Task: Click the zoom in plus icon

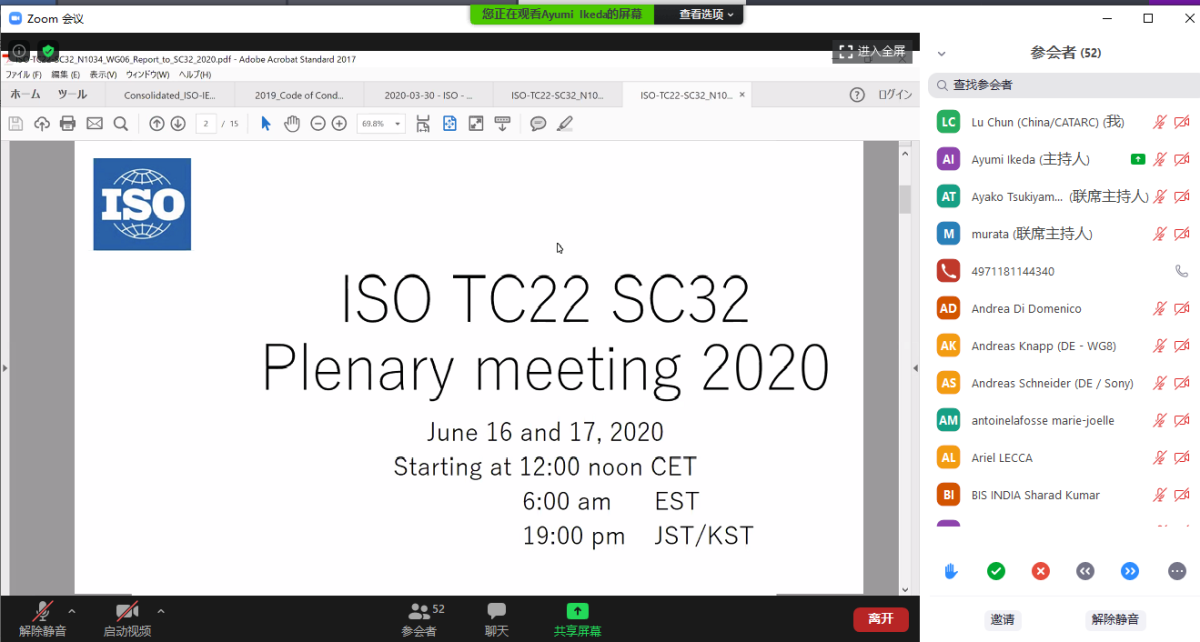Action: click(339, 124)
